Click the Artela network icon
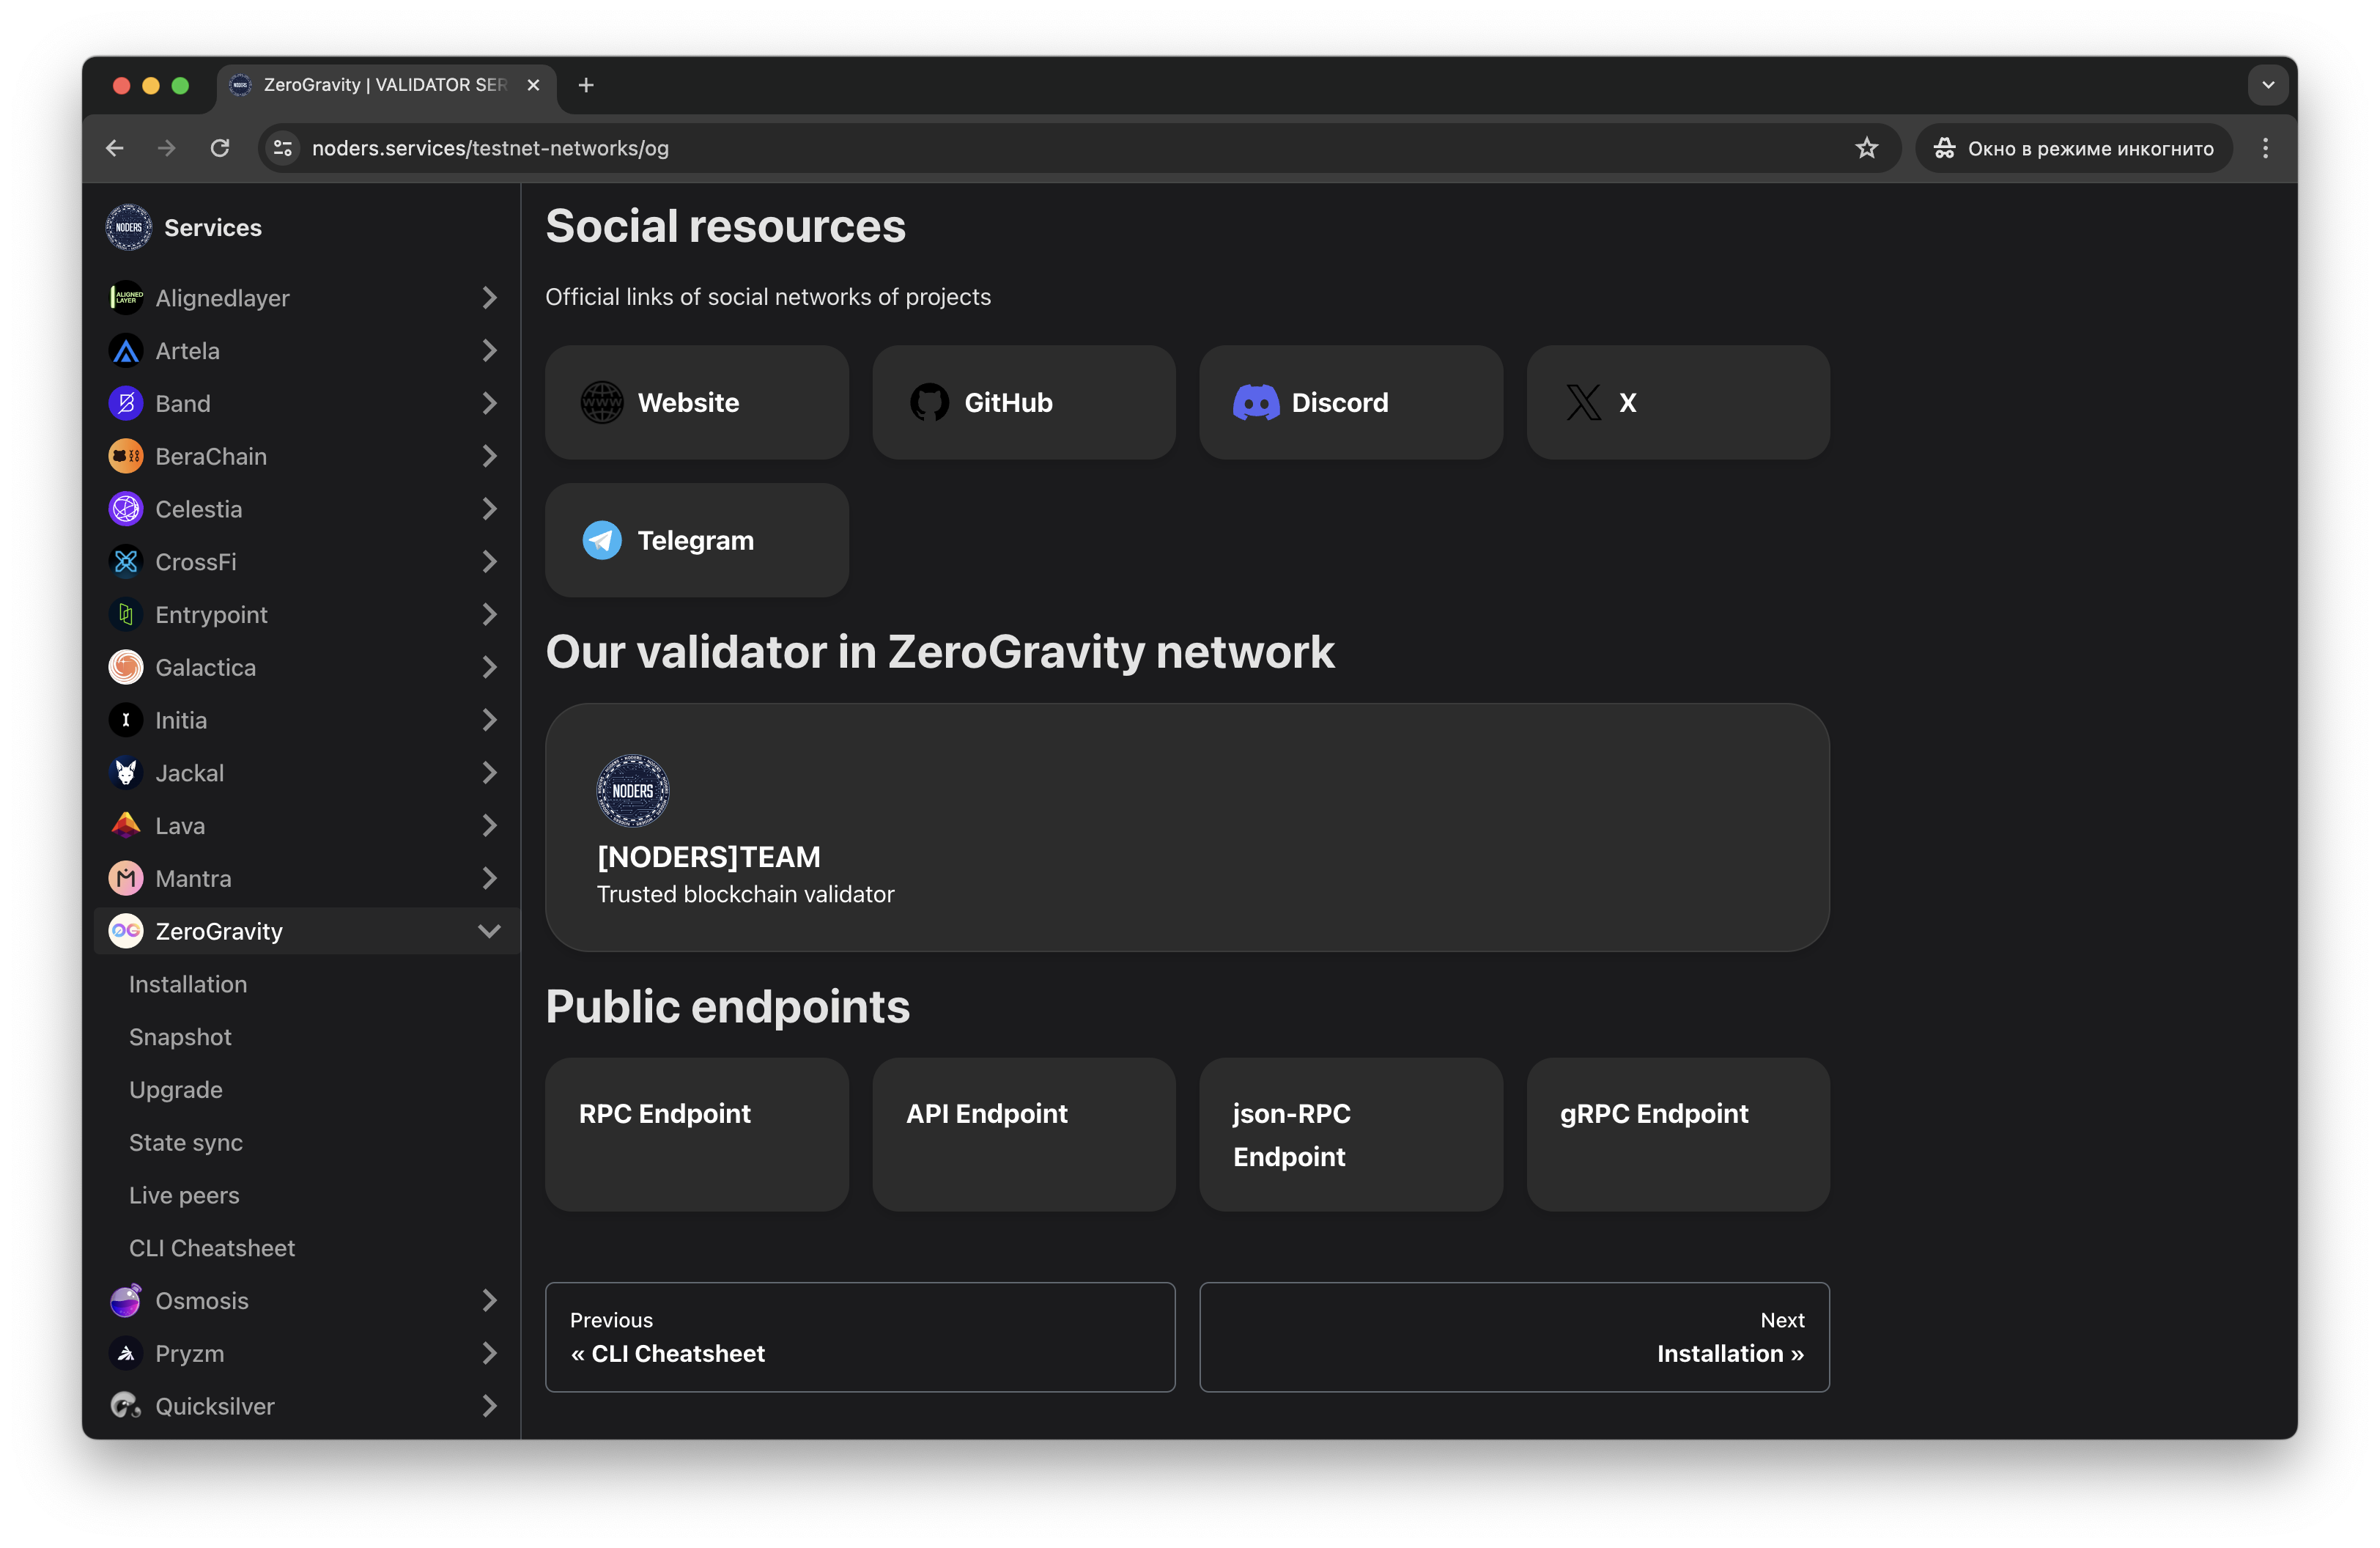The image size is (2380, 1548). point(126,351)
